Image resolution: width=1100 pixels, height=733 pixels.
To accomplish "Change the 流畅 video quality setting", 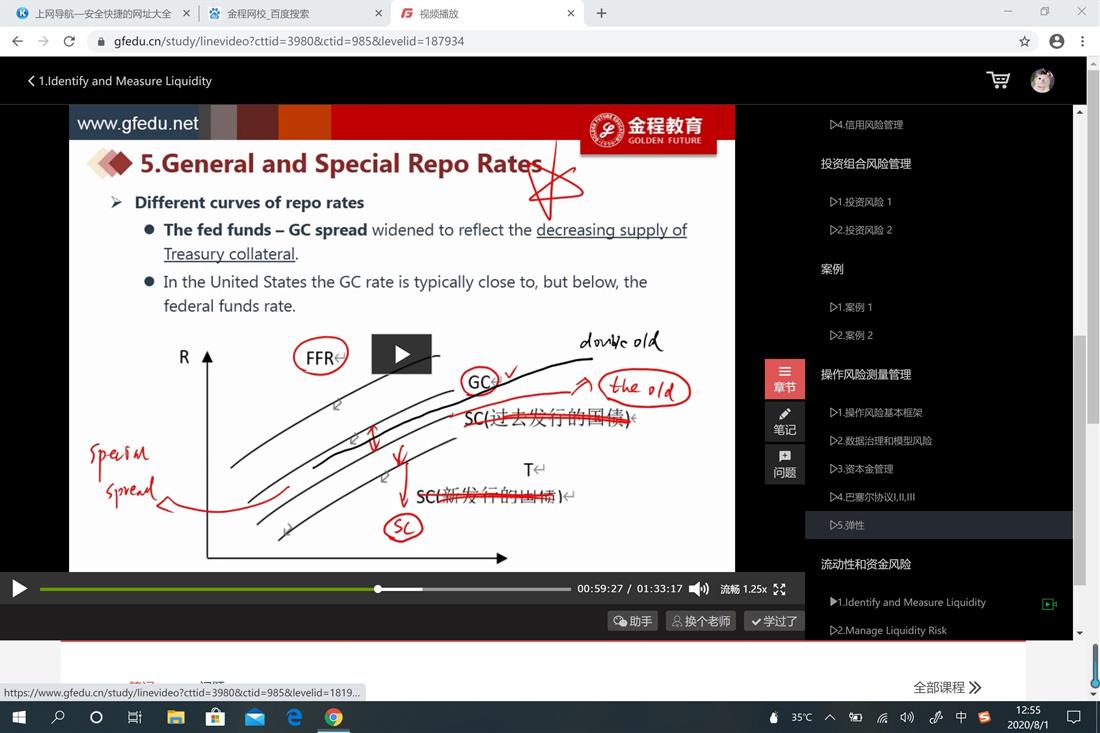I will click(730, 590).
